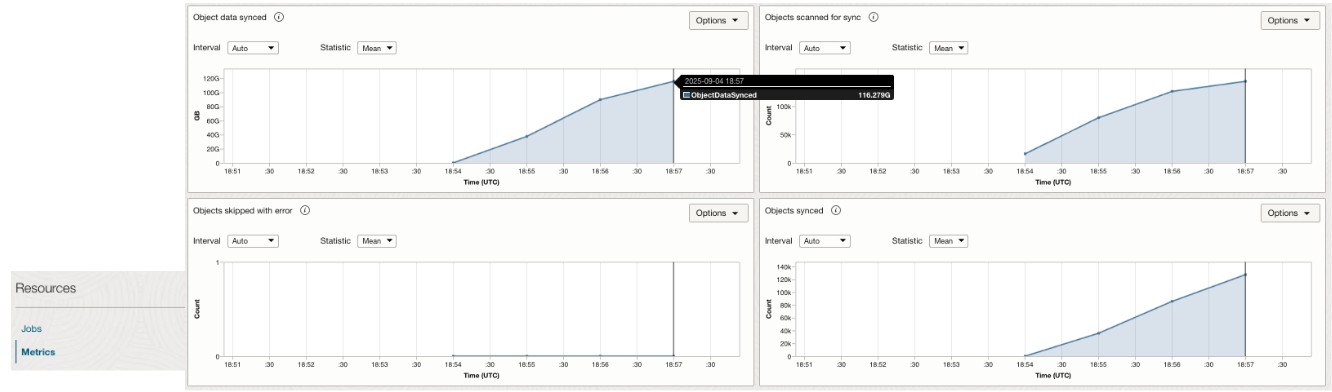1332x392 pixels.
Task: Click info icon beside Objects synced title
Action: (836, 210)
